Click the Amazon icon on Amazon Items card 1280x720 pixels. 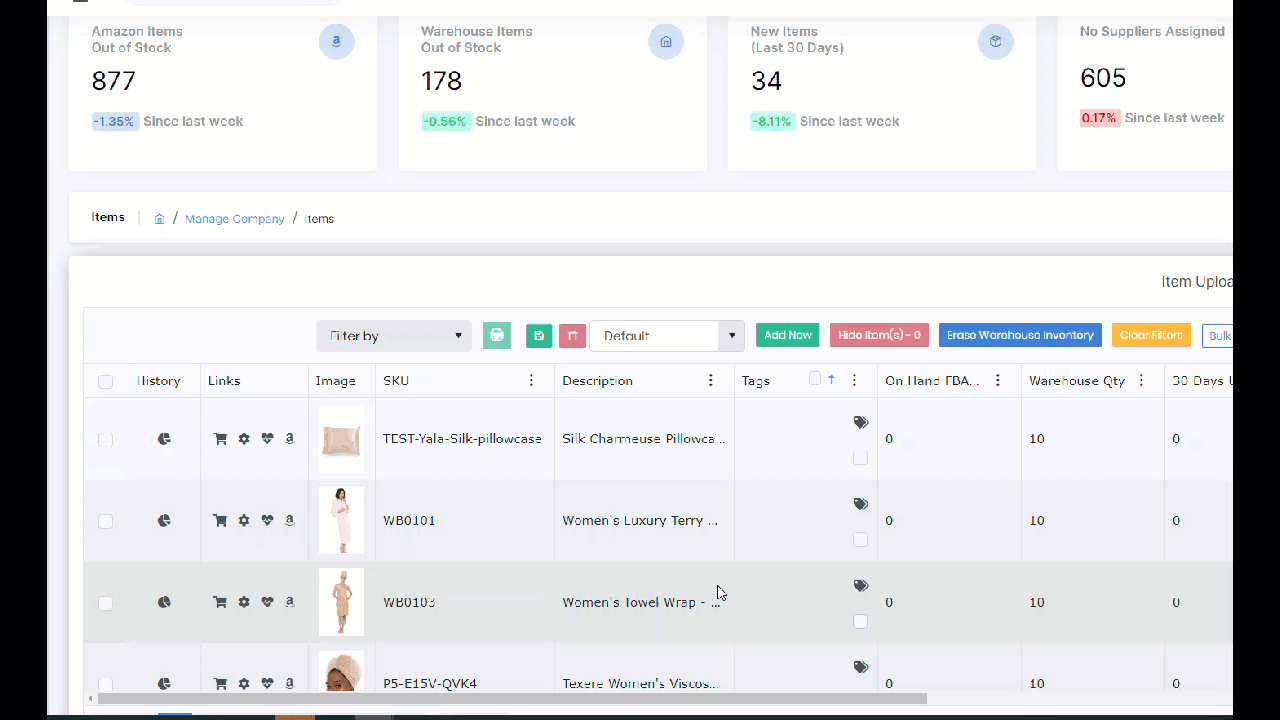[336, 42]
